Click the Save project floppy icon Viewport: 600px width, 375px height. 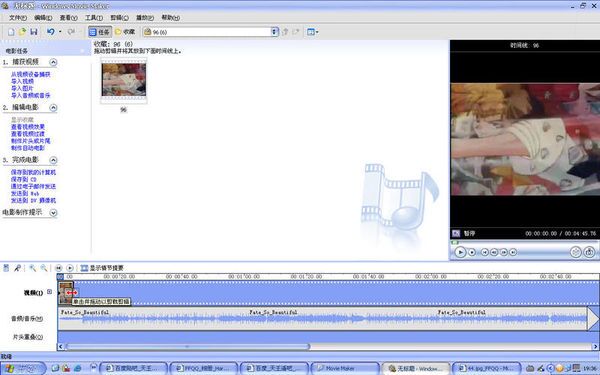click(x=34, y=32)
